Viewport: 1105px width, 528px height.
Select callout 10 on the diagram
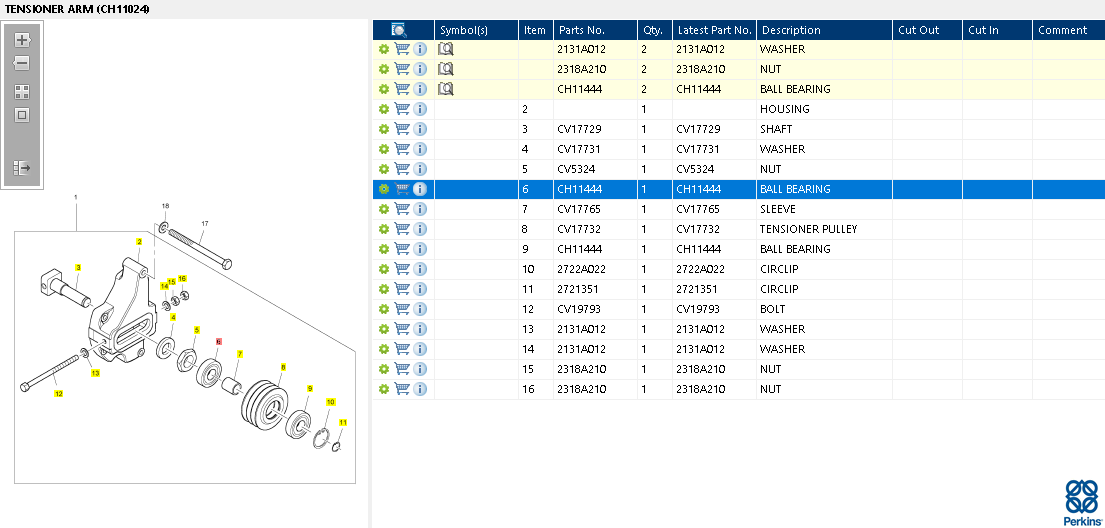coord(331,401)
